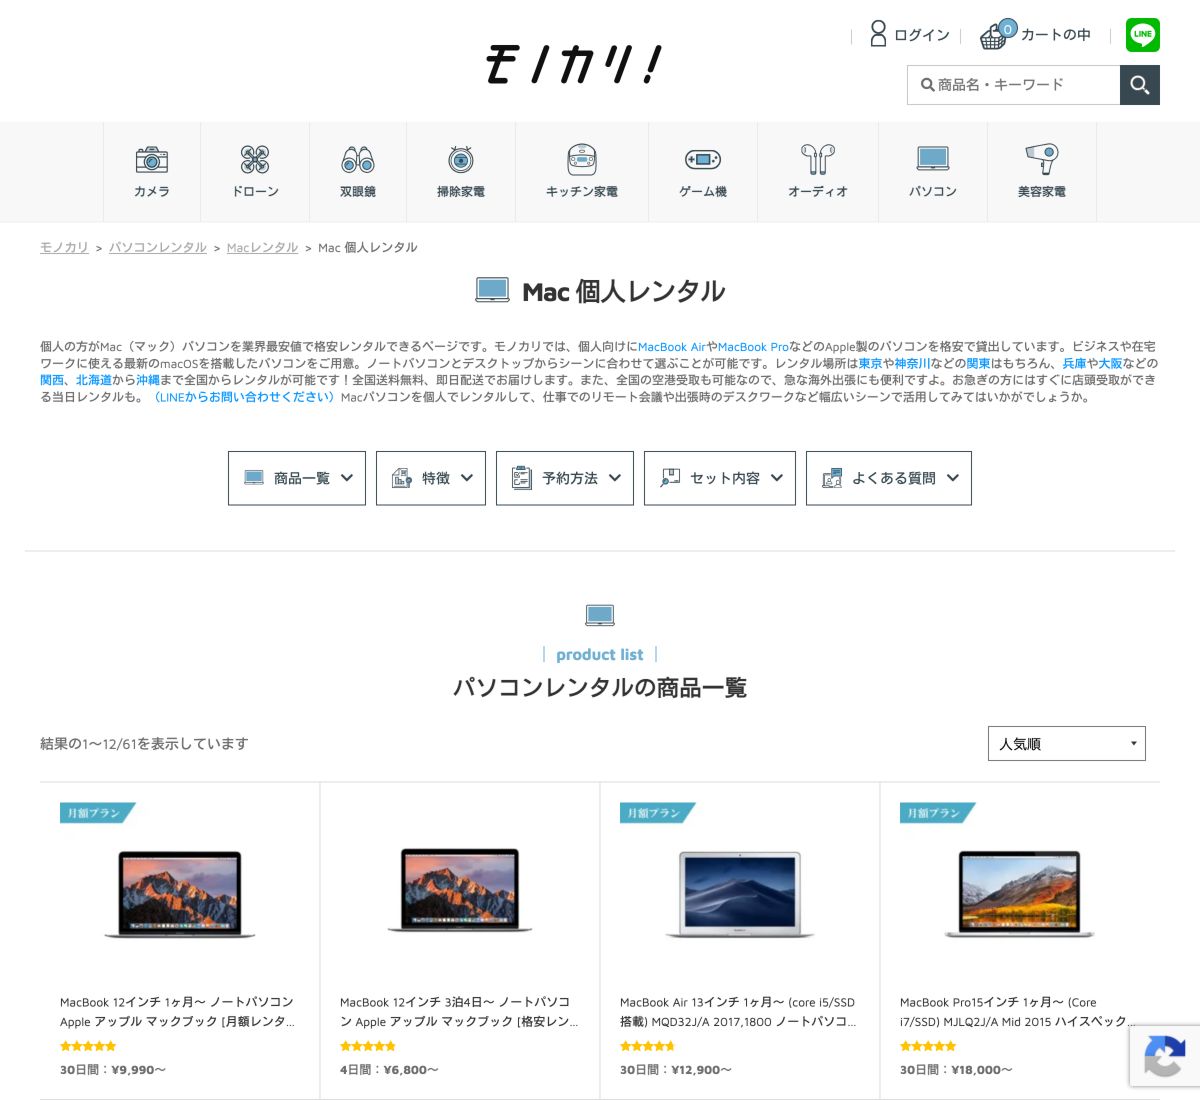Image resolution: width=1200 pixels, height=1100 pixels.
Task: Open the 大阪 location link
Action: 1110,364
